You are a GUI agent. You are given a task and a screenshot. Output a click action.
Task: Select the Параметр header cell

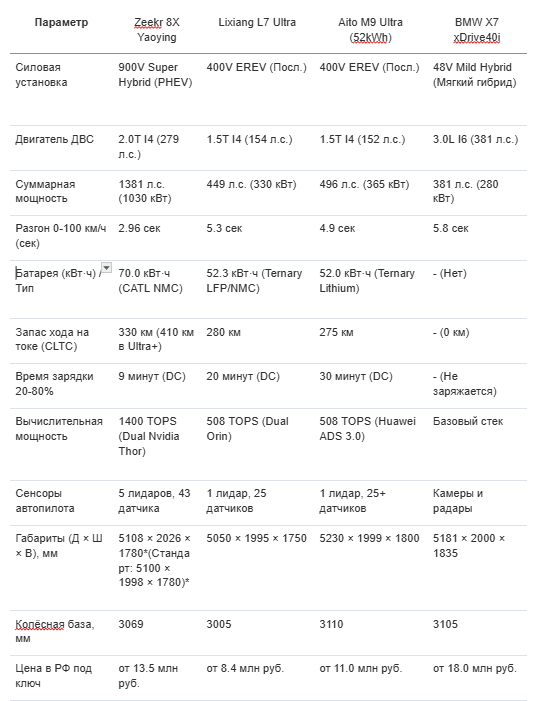pyautogui.click(x=62, y=22)
